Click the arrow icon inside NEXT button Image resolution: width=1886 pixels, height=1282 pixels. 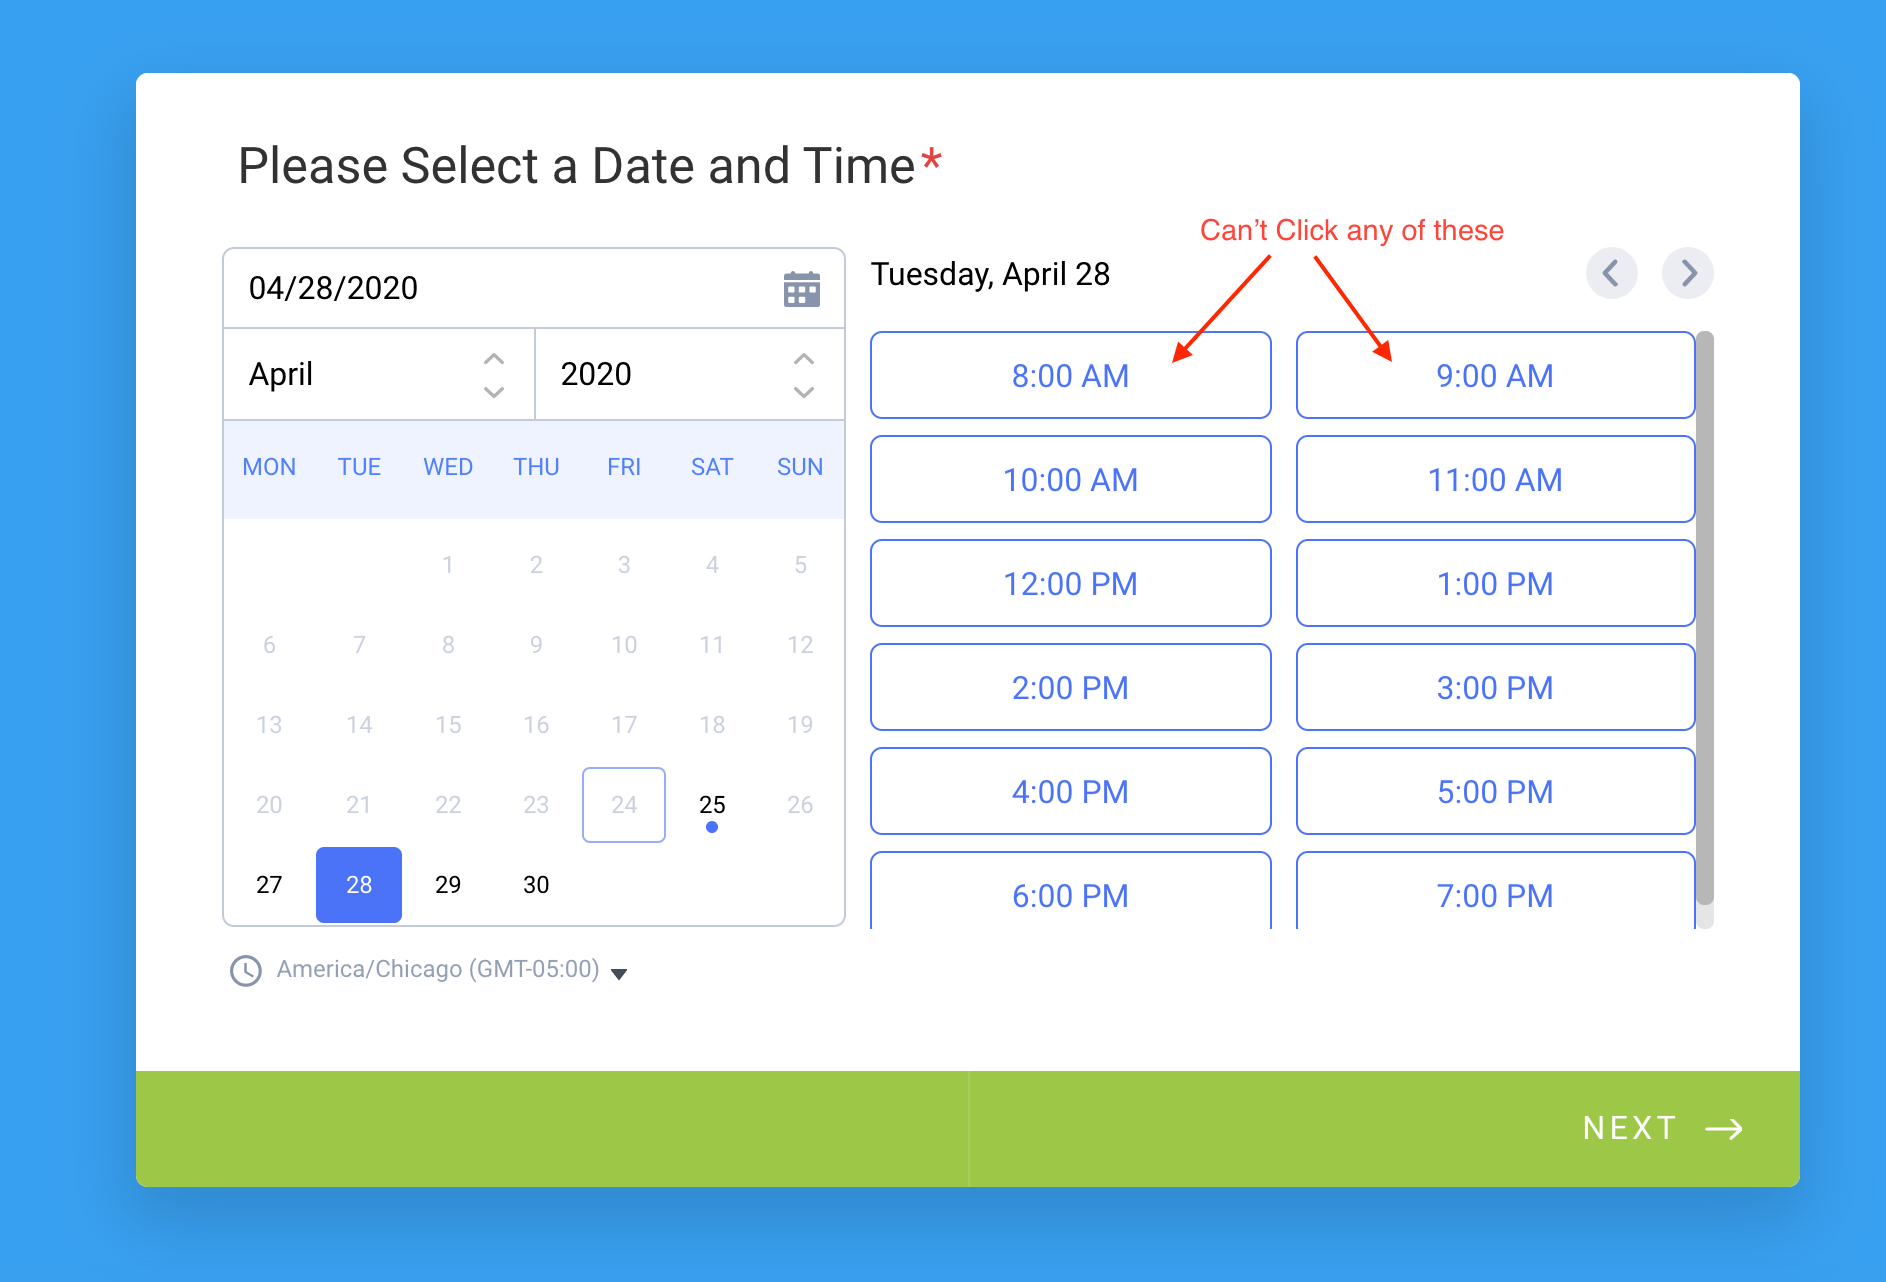tap(1725, 1128)
